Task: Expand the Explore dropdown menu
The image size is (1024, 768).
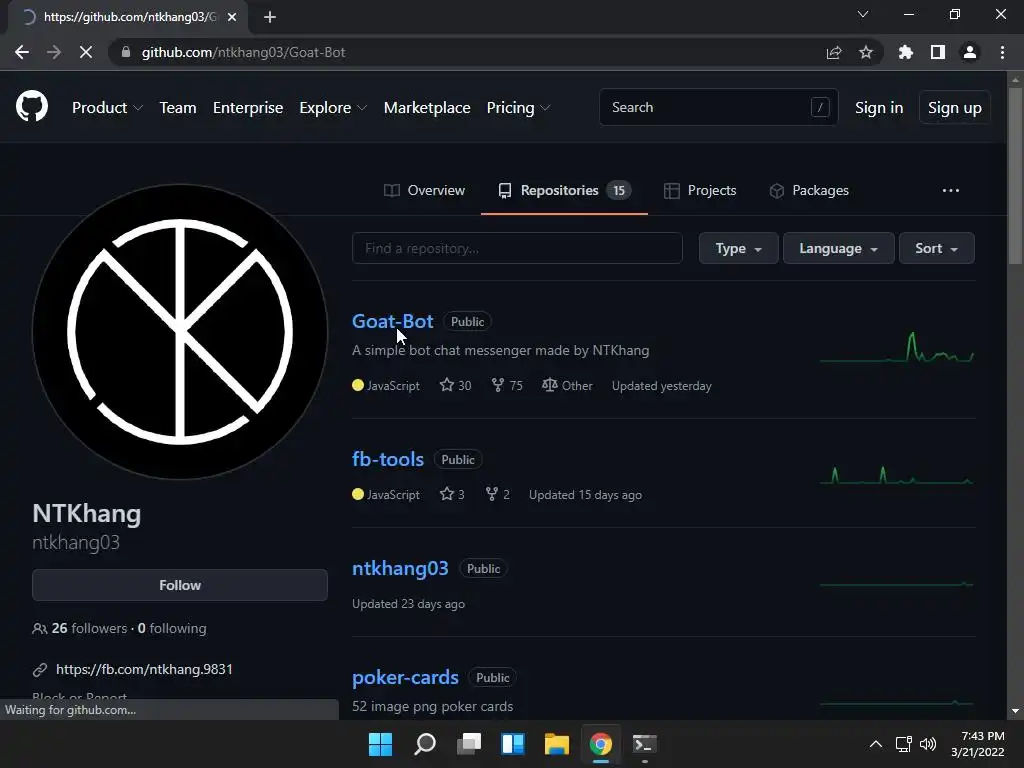Action: [333, 107]
